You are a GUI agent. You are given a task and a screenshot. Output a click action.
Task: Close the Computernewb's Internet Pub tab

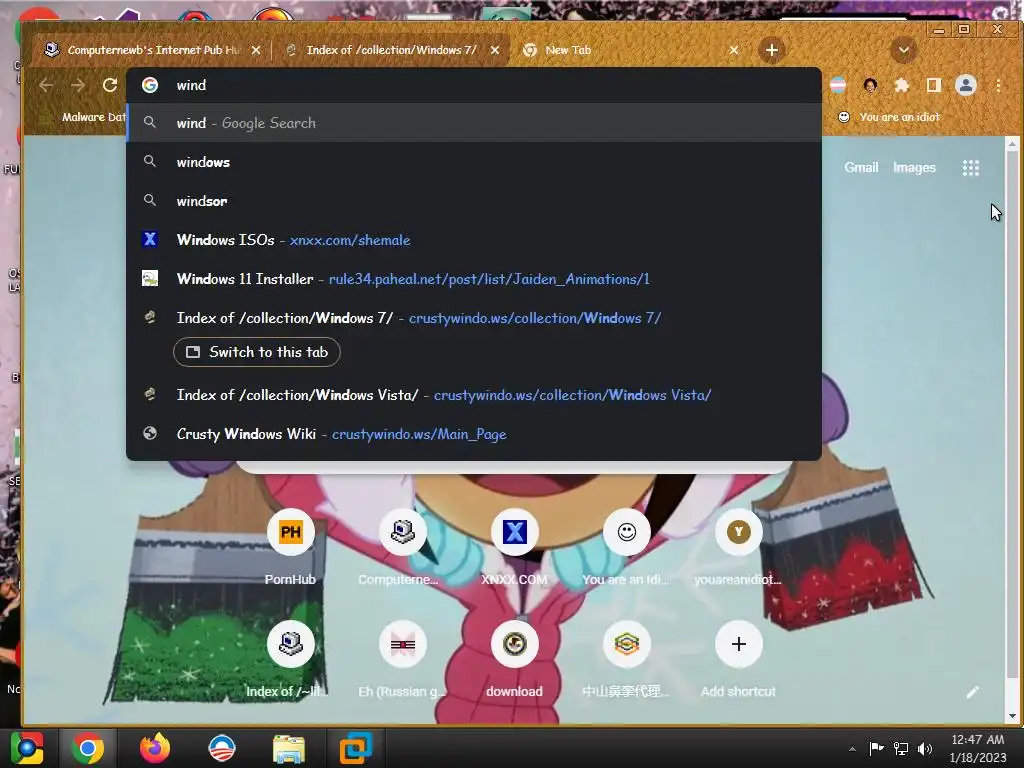click(x=256, y=50)
